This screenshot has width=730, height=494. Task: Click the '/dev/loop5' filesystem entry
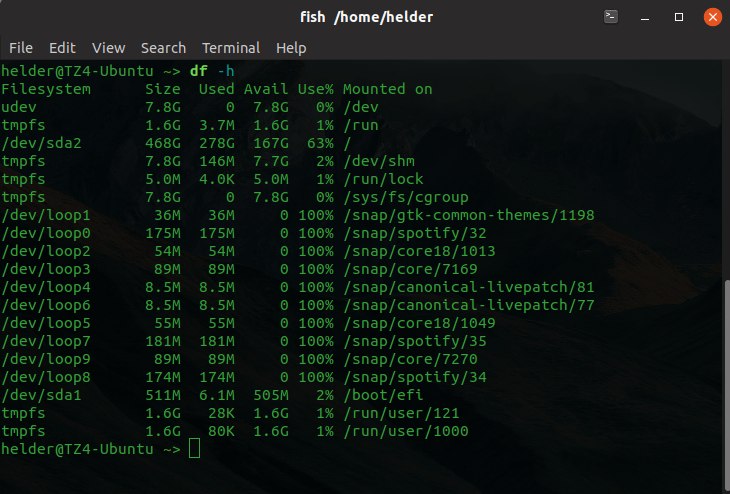(x=46, y=324)
